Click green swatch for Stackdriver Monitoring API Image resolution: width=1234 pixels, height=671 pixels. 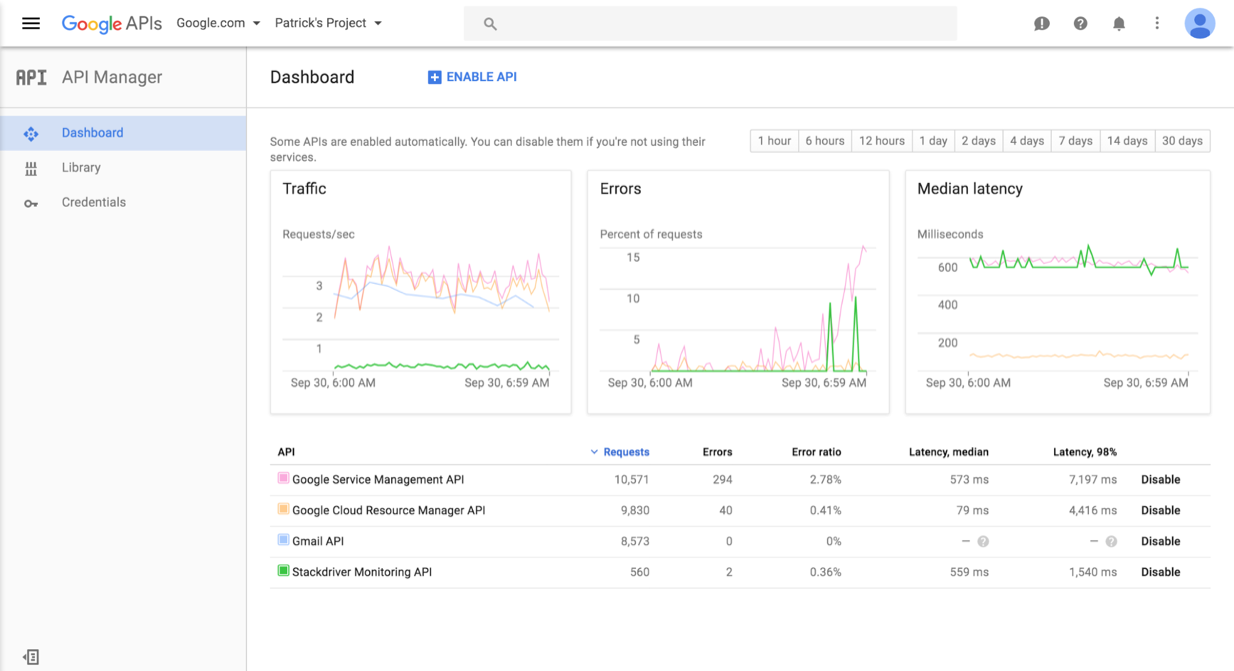click(x=283, y=572)
